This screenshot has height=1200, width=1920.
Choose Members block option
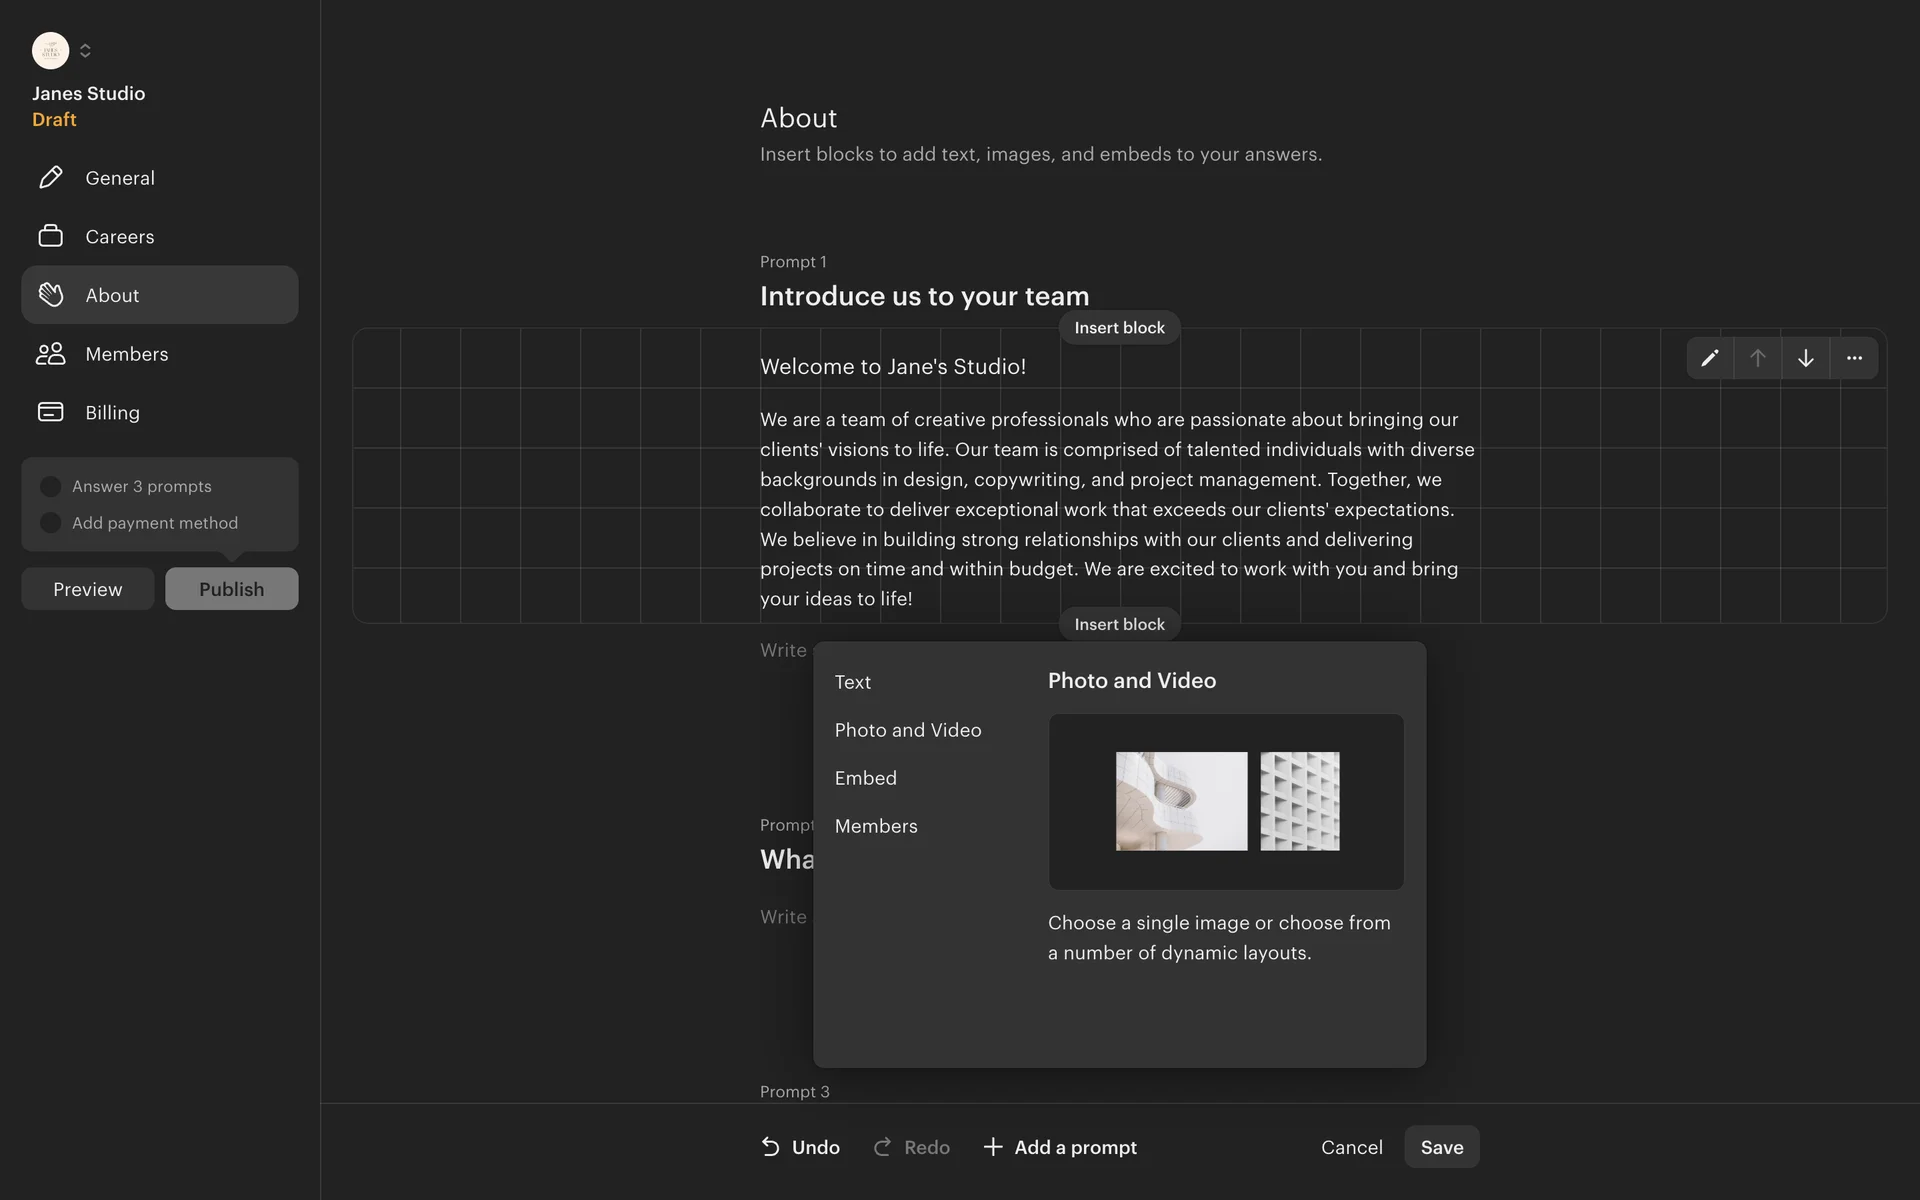(876, 826)
